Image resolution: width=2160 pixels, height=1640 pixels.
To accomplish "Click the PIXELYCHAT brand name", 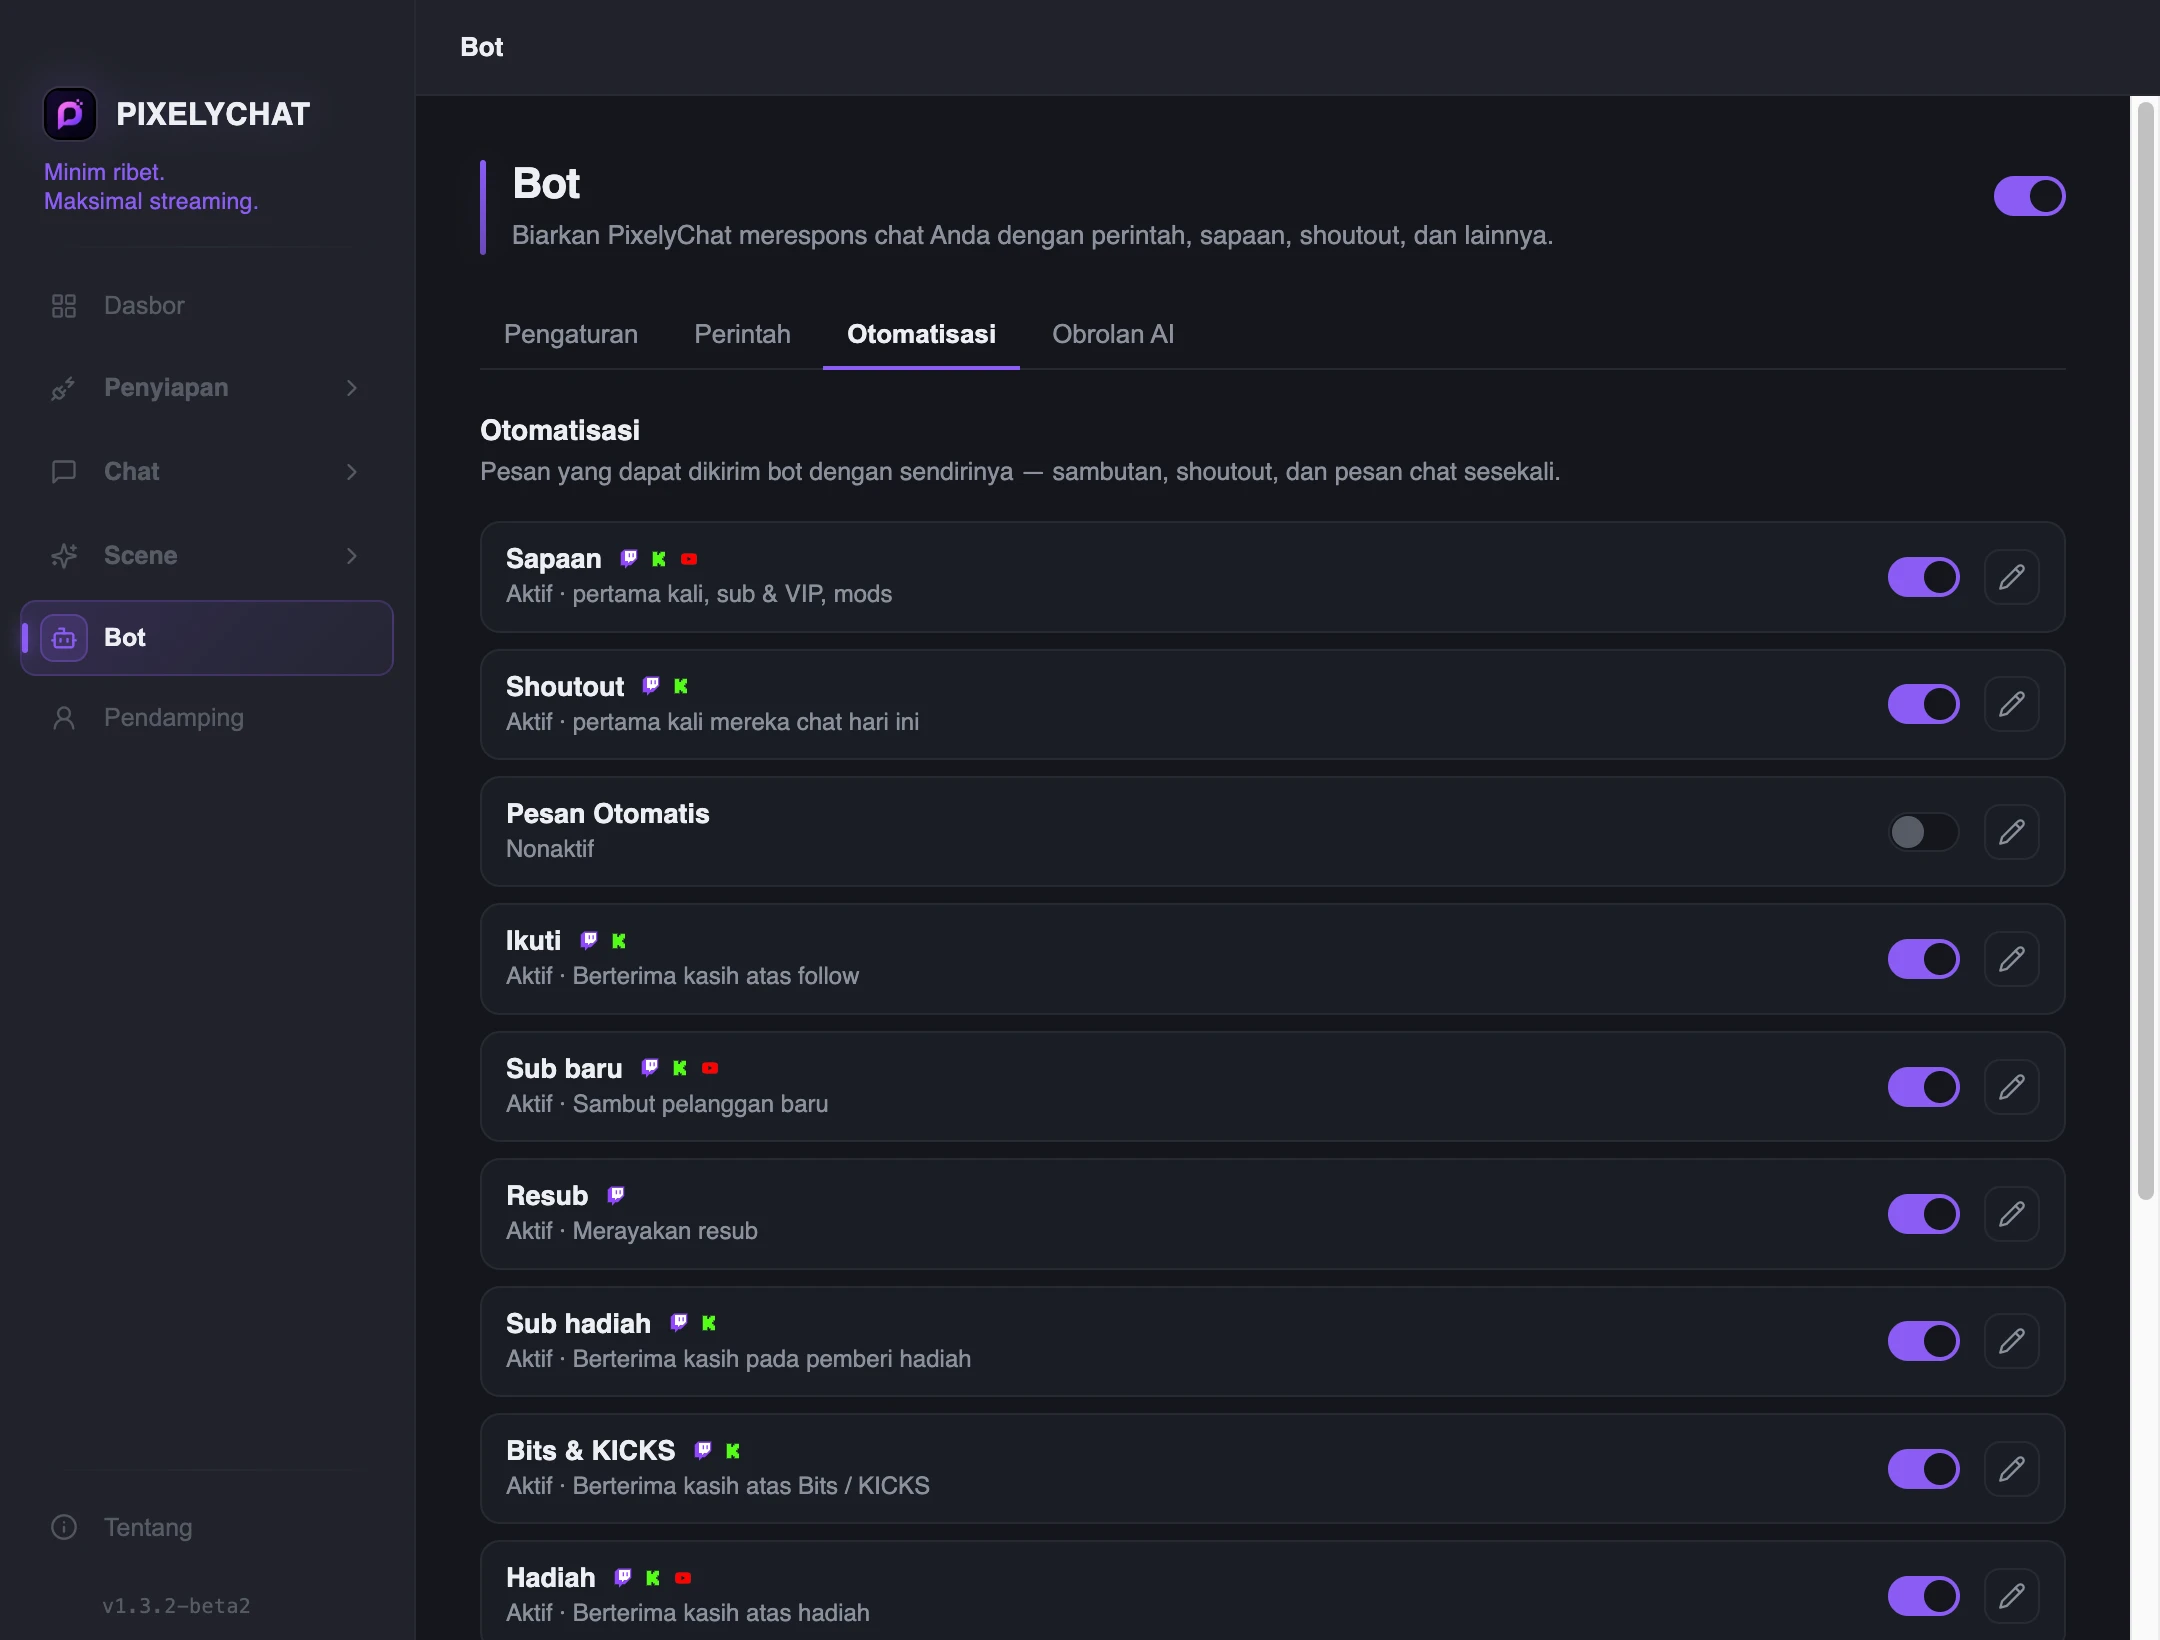I will point(213,114).
